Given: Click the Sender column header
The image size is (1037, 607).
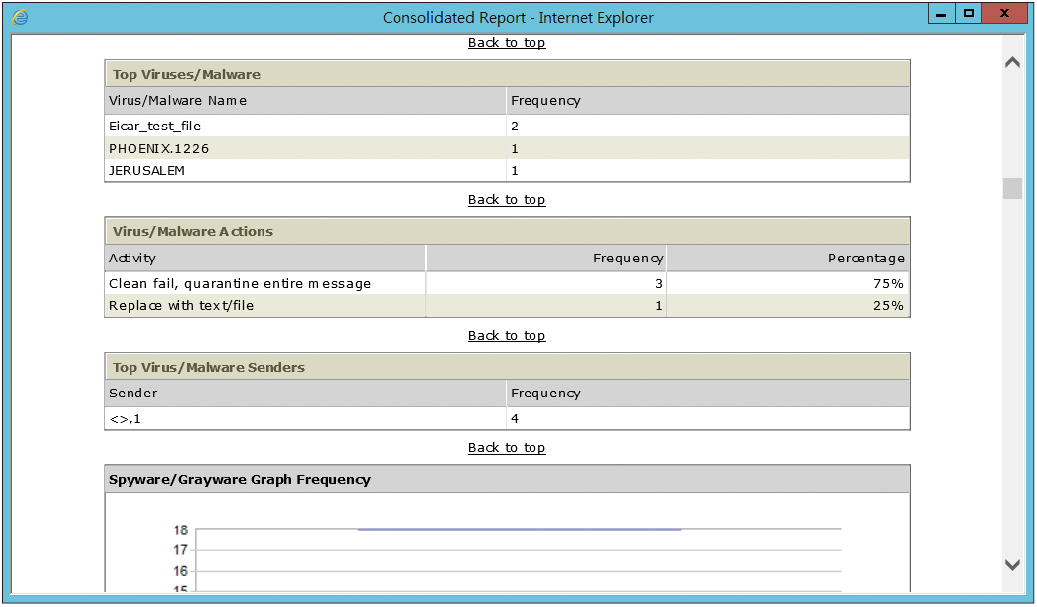Looking at the screenshot, I should point(306,393).
